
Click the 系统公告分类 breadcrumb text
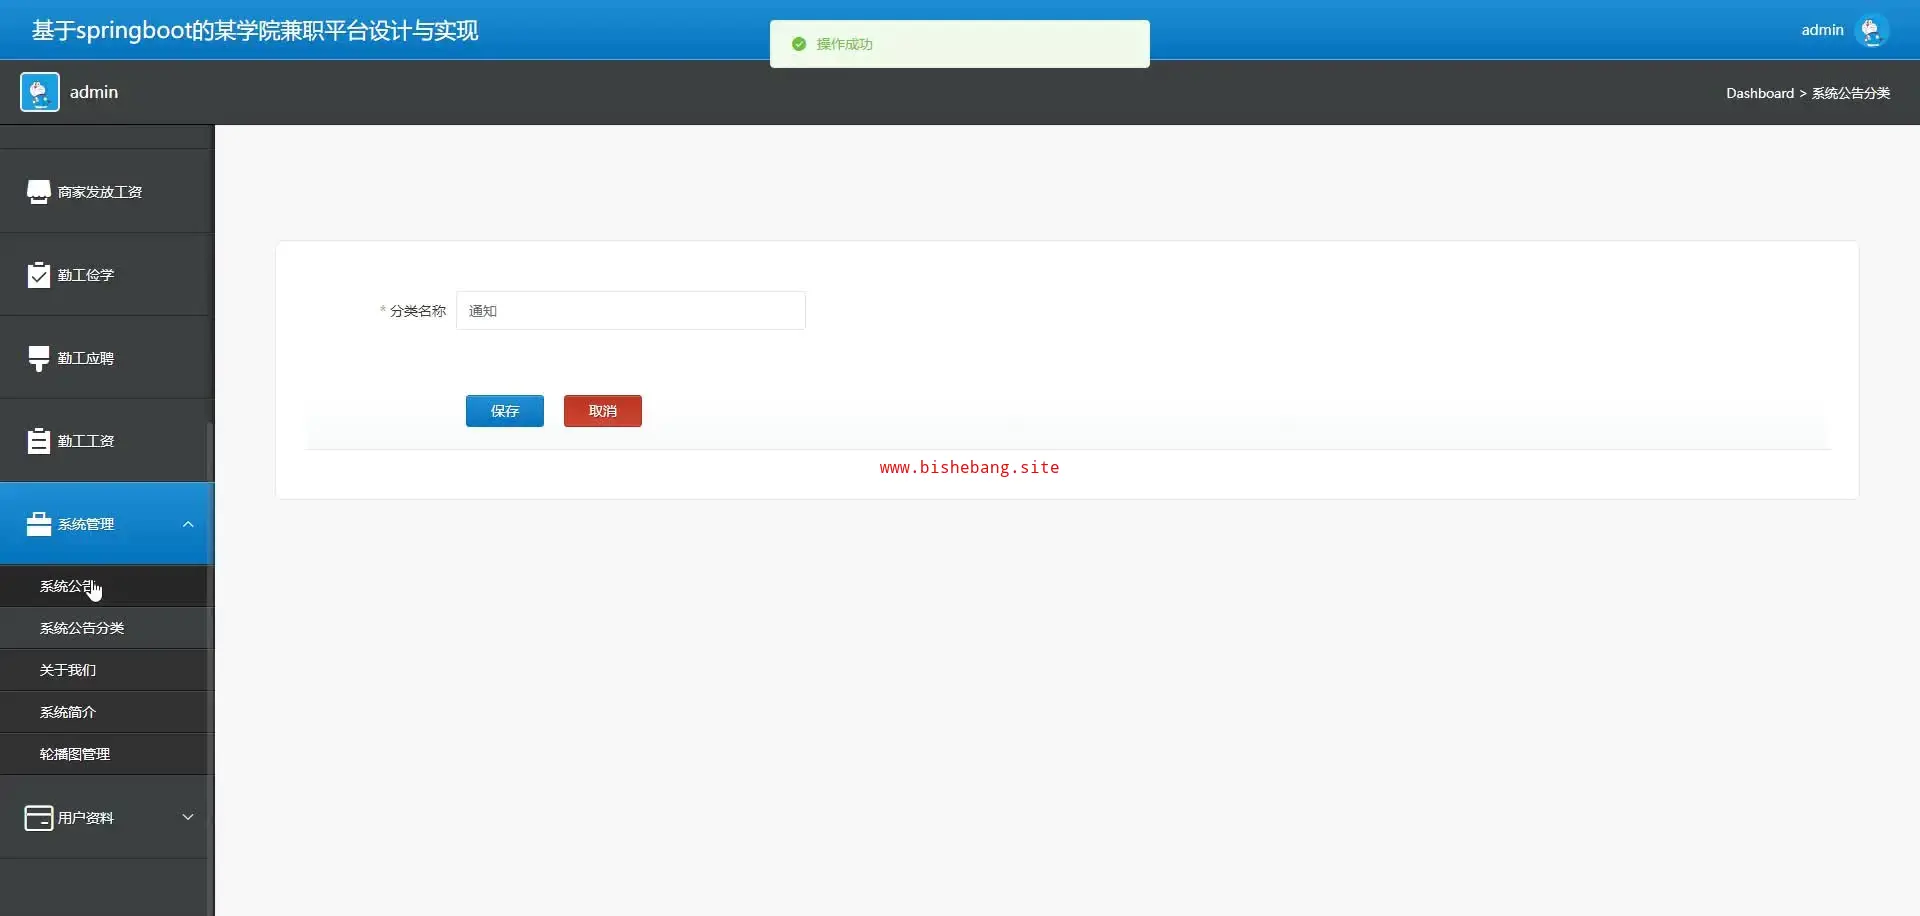click(1851, 93)
